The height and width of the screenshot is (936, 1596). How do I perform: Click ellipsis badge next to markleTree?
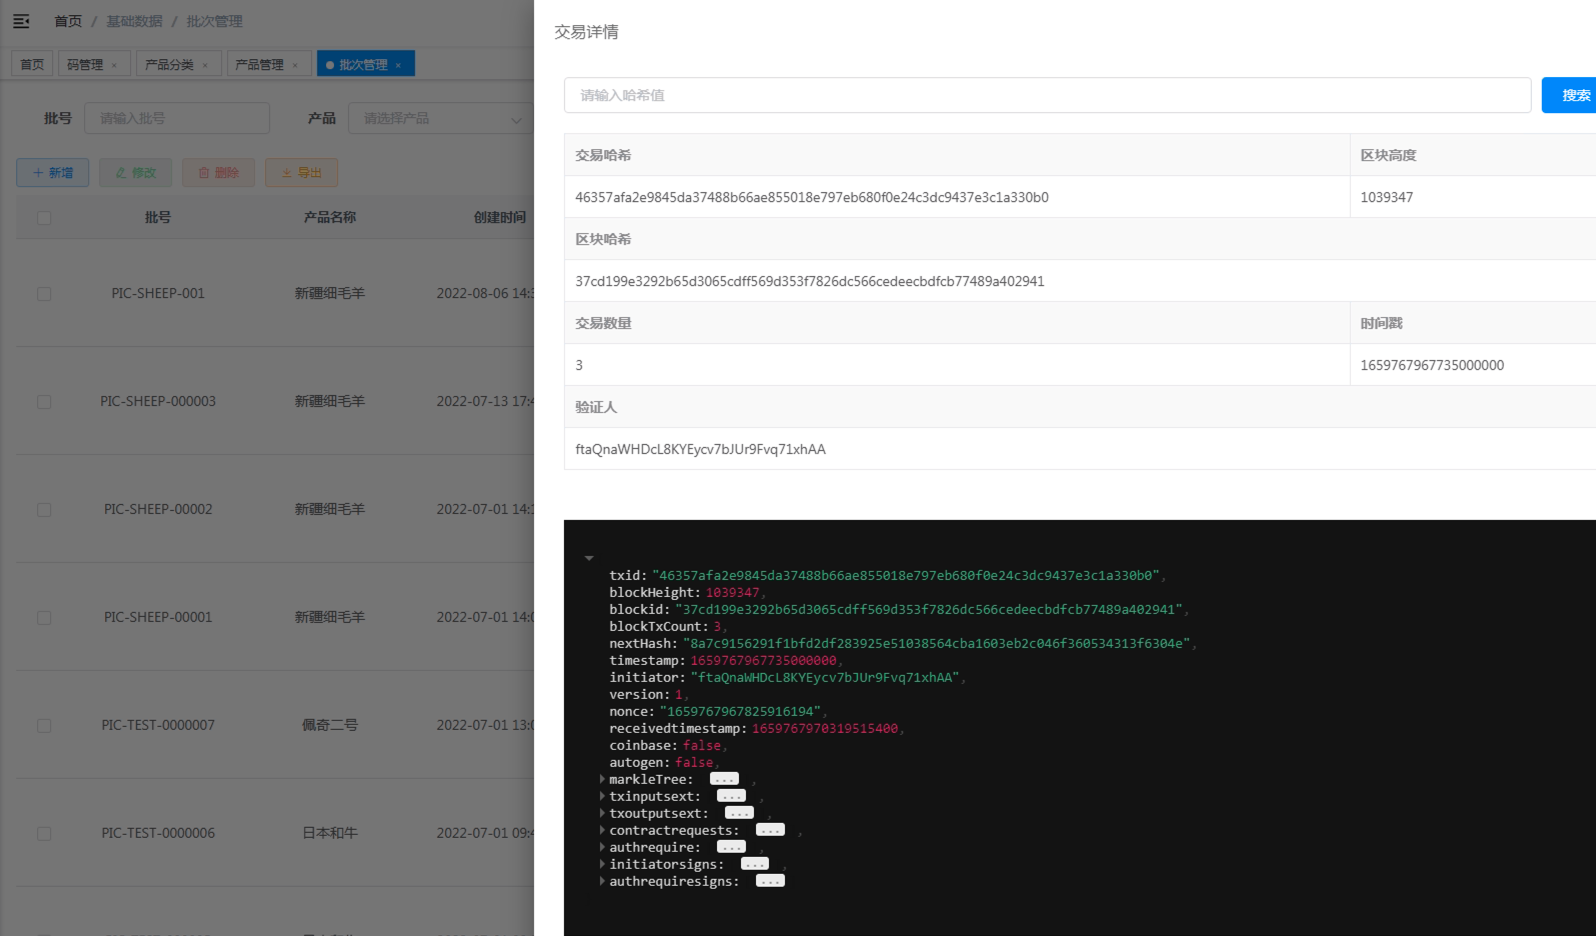tap(724, 779)
